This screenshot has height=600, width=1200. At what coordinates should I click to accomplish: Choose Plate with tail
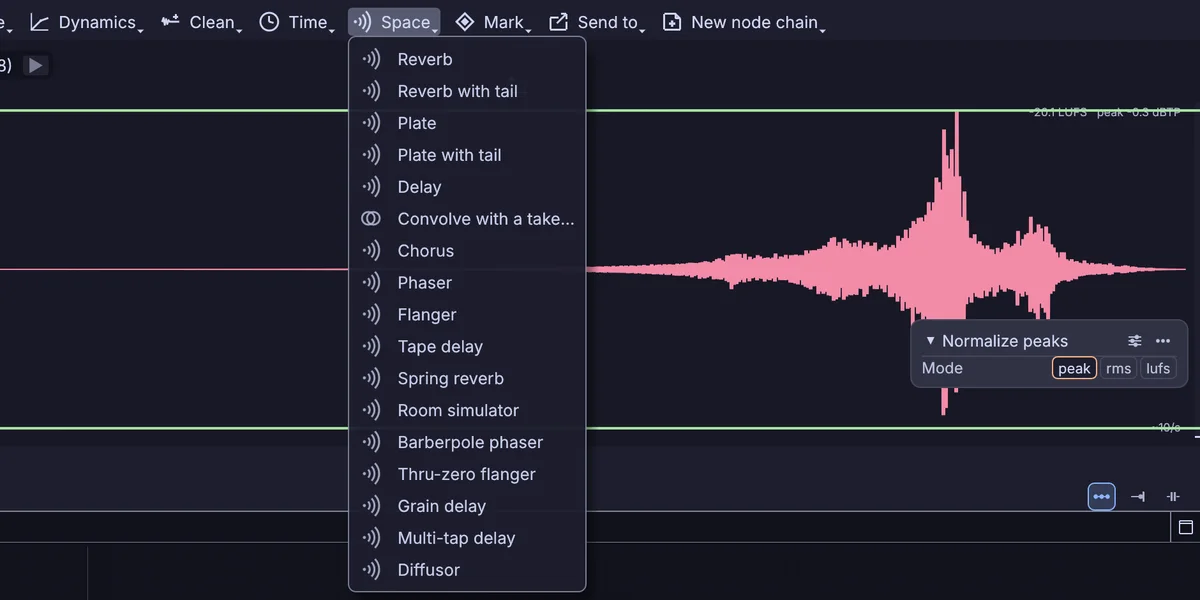coord(467,155)
